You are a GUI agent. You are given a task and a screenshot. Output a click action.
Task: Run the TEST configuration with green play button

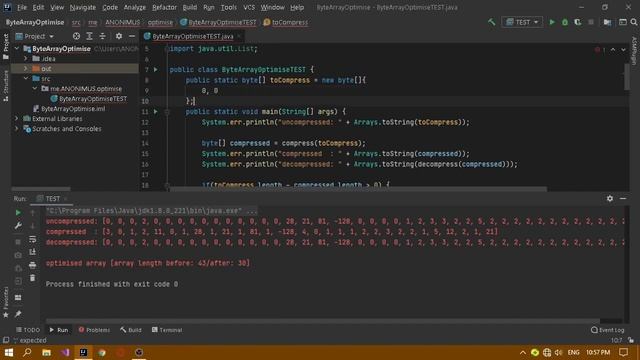[552, 22]
